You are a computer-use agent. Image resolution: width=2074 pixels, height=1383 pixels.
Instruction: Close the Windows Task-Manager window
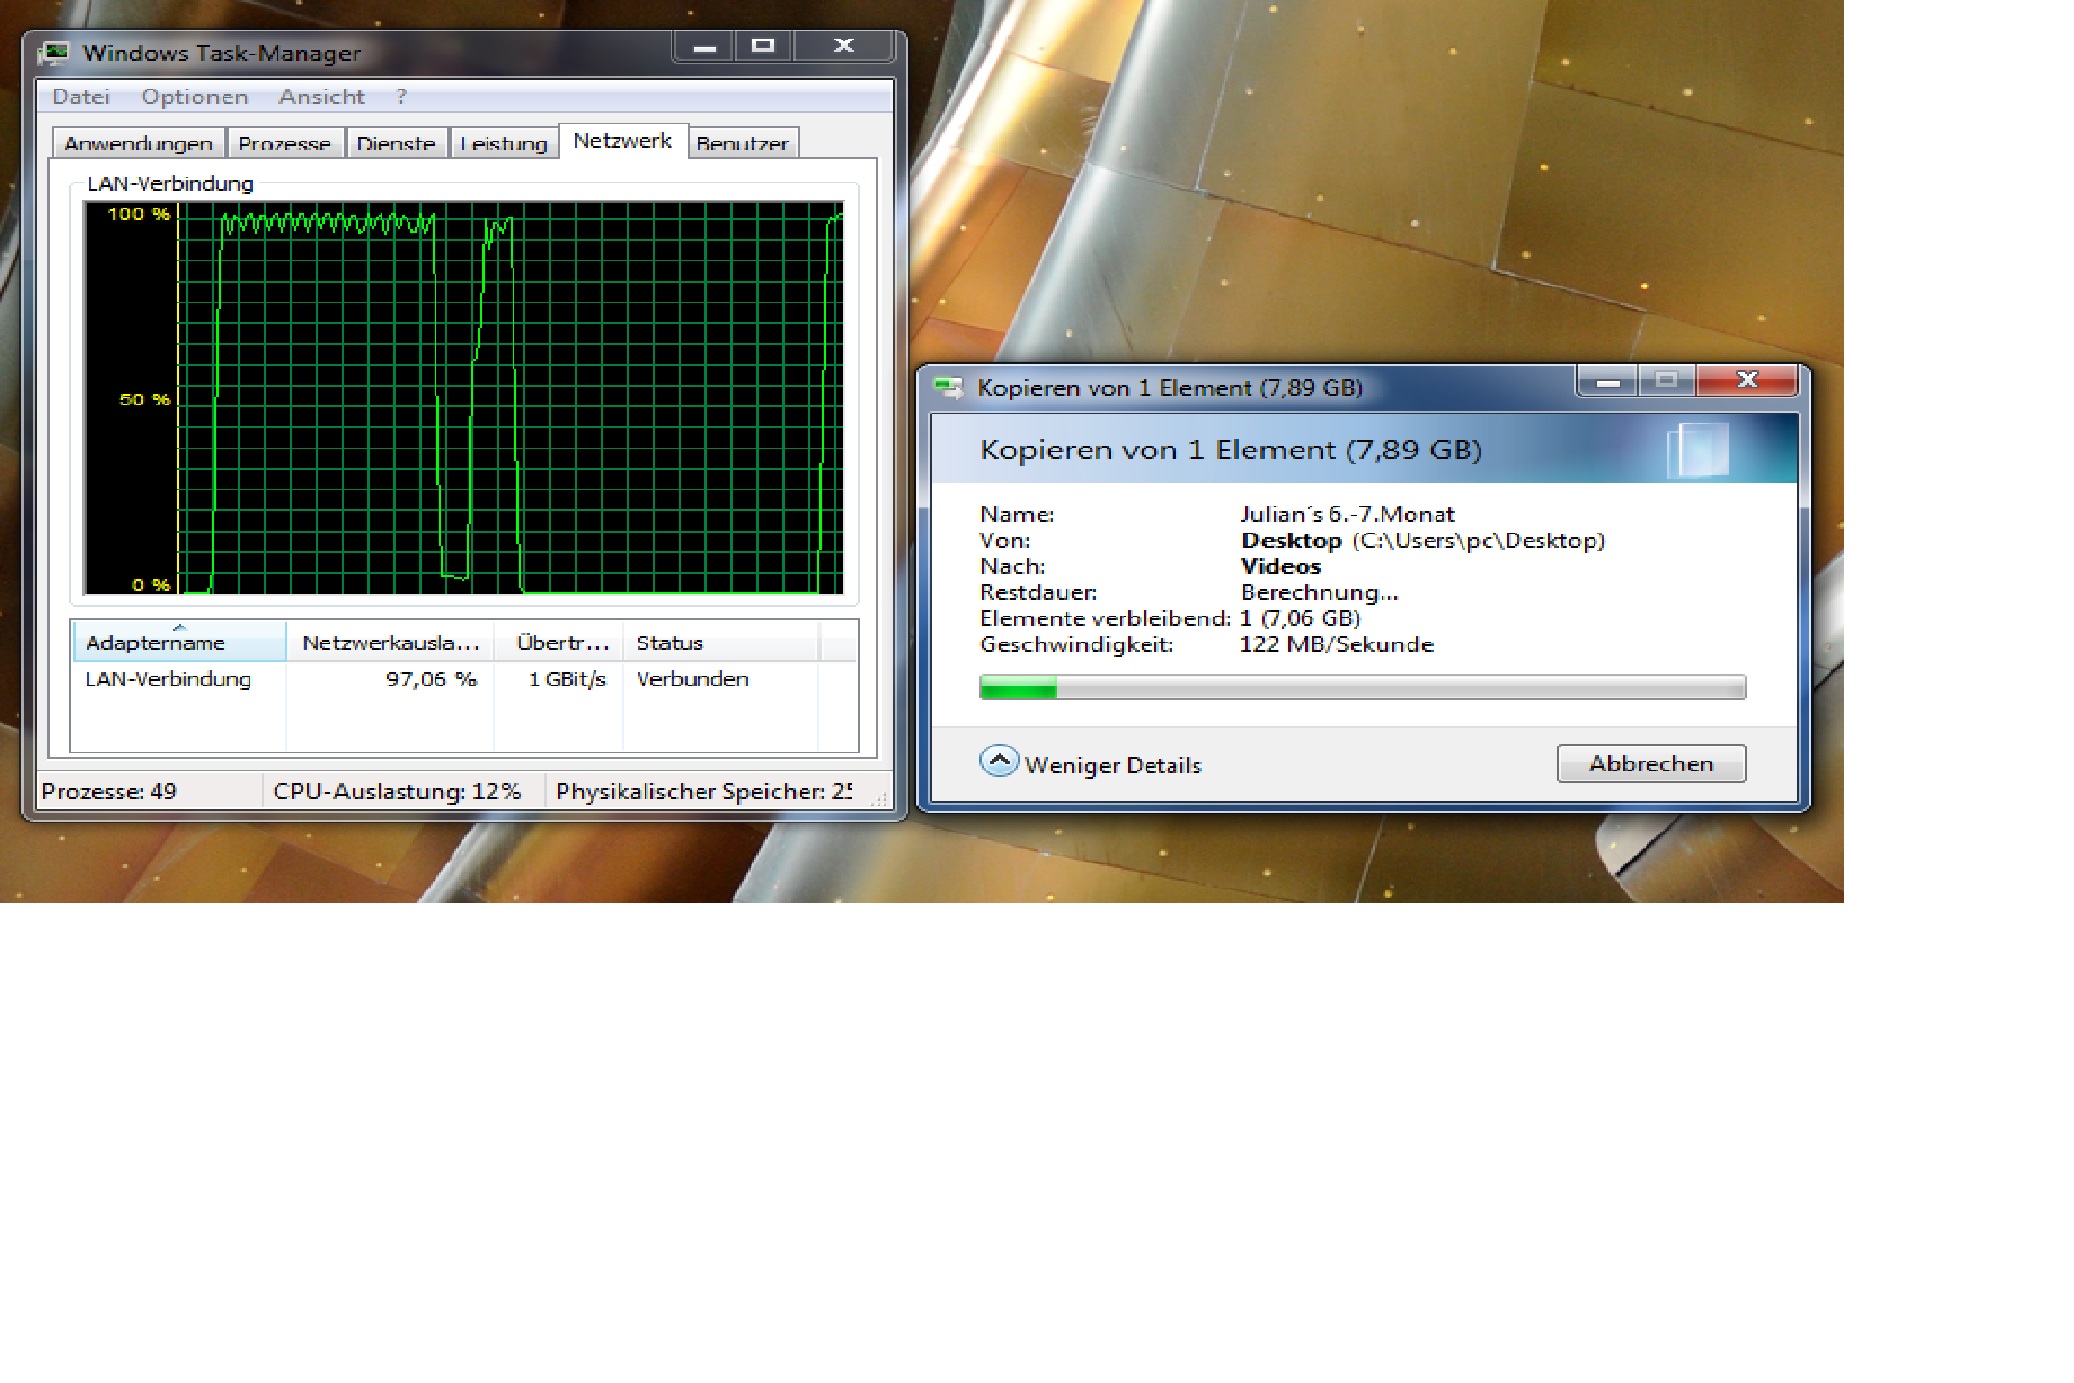coord(843,46)
